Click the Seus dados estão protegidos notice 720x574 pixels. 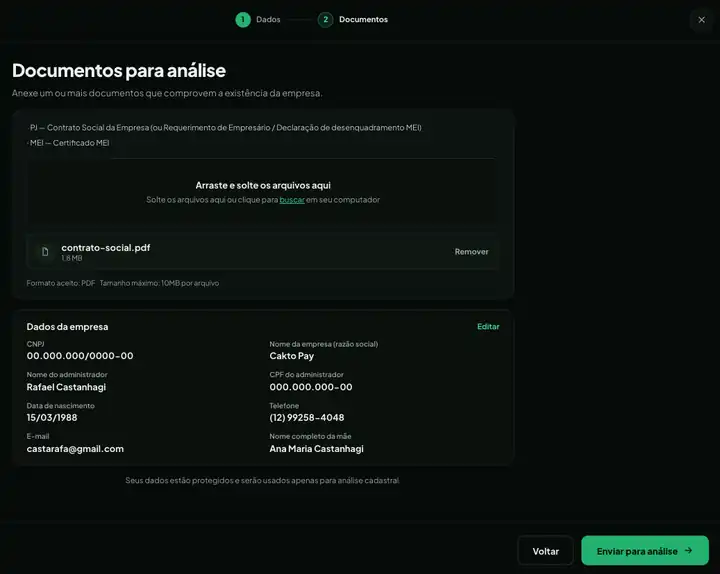click(x=263, y=480)
